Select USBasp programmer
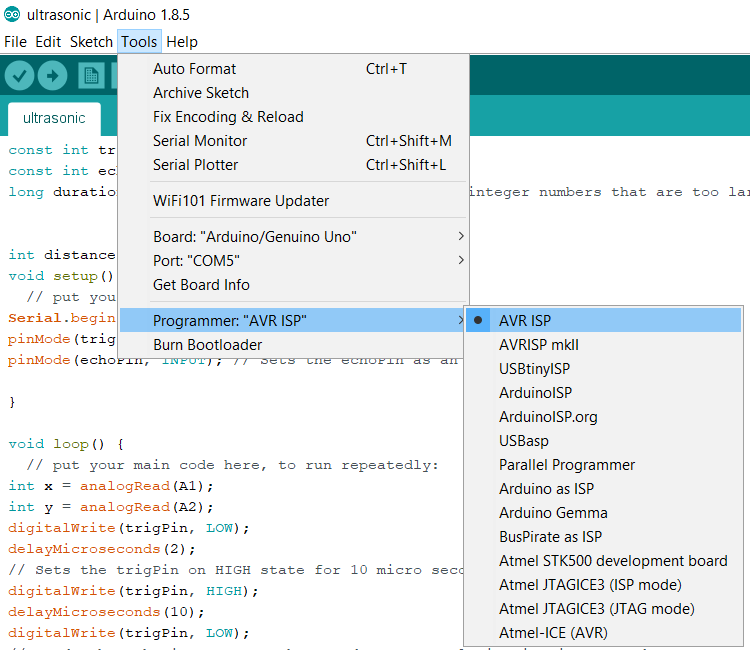The height and width of the screenshot is (650, 750). coord(604,441)
